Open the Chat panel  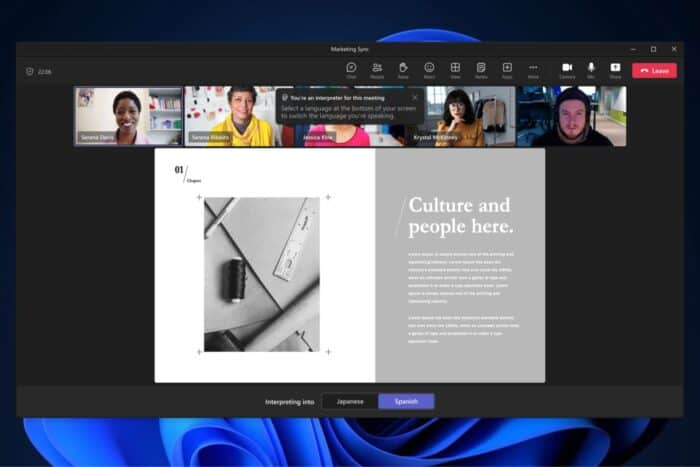click(x=351, y=69)
